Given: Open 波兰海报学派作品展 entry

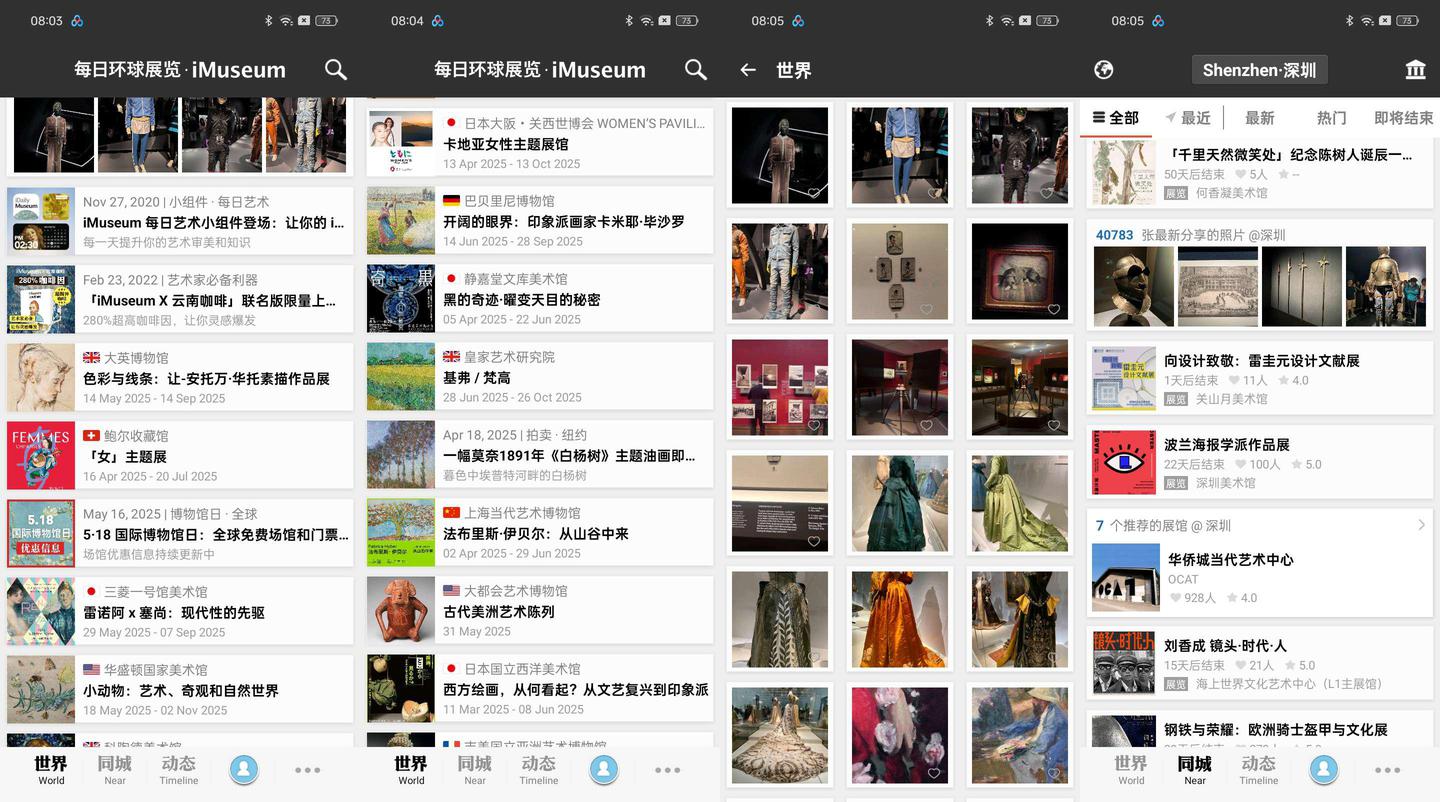Looking at the screenshot, I should click(1260, 463).
